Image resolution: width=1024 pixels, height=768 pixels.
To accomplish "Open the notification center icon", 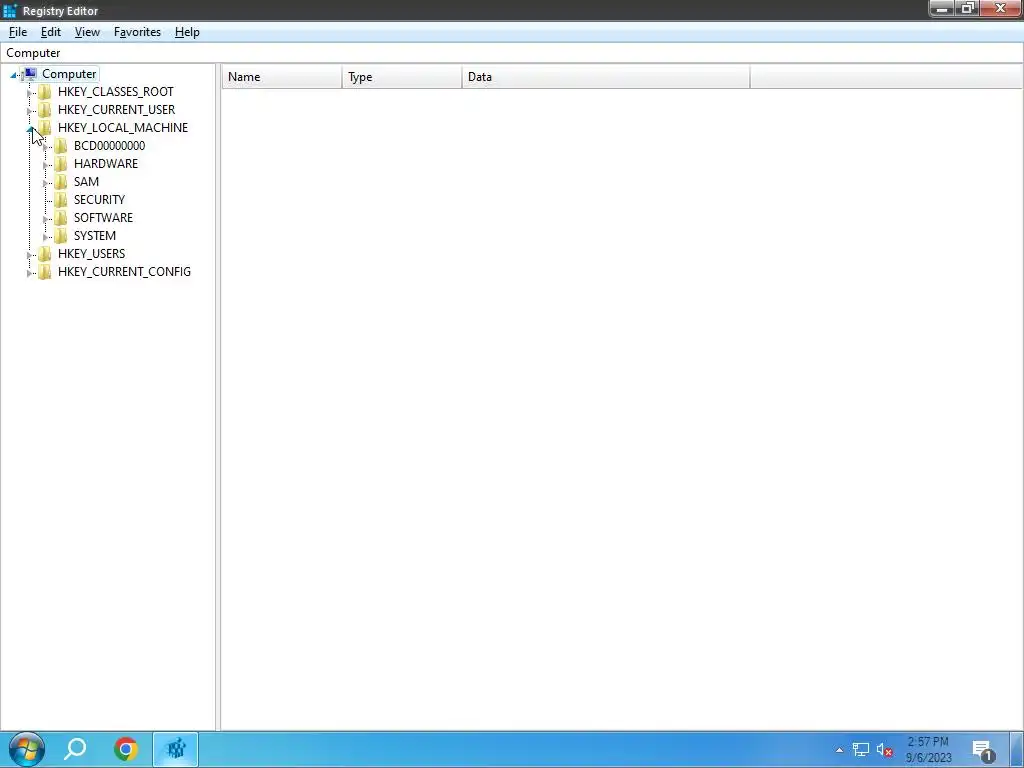I will (x=984, y=750).
